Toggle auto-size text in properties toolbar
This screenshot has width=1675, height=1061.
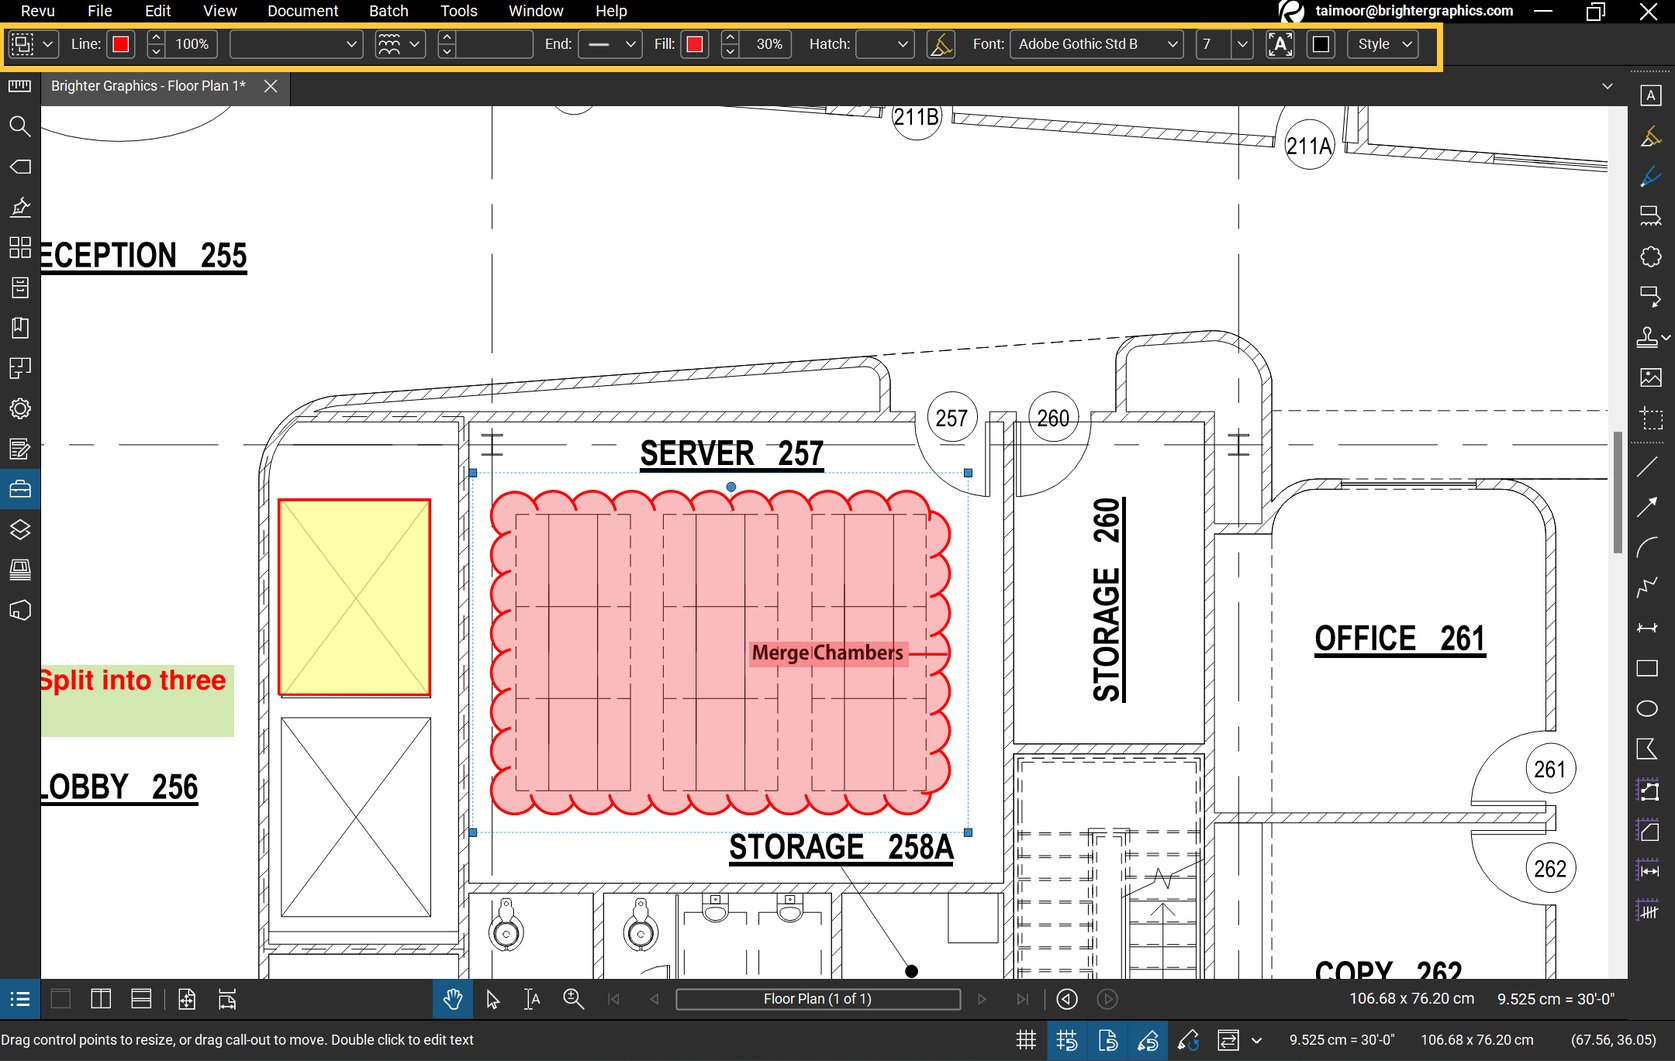[1279, 43]
